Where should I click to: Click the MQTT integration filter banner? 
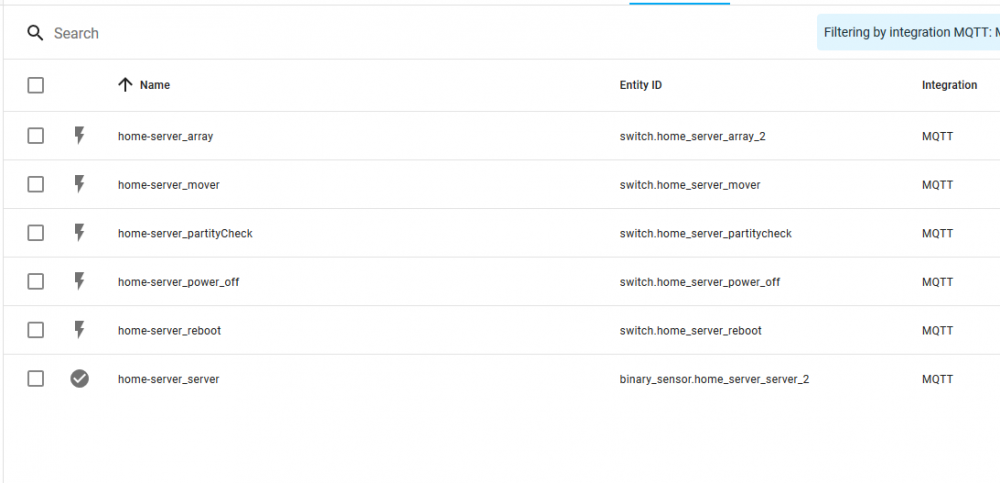pos(909,33)
